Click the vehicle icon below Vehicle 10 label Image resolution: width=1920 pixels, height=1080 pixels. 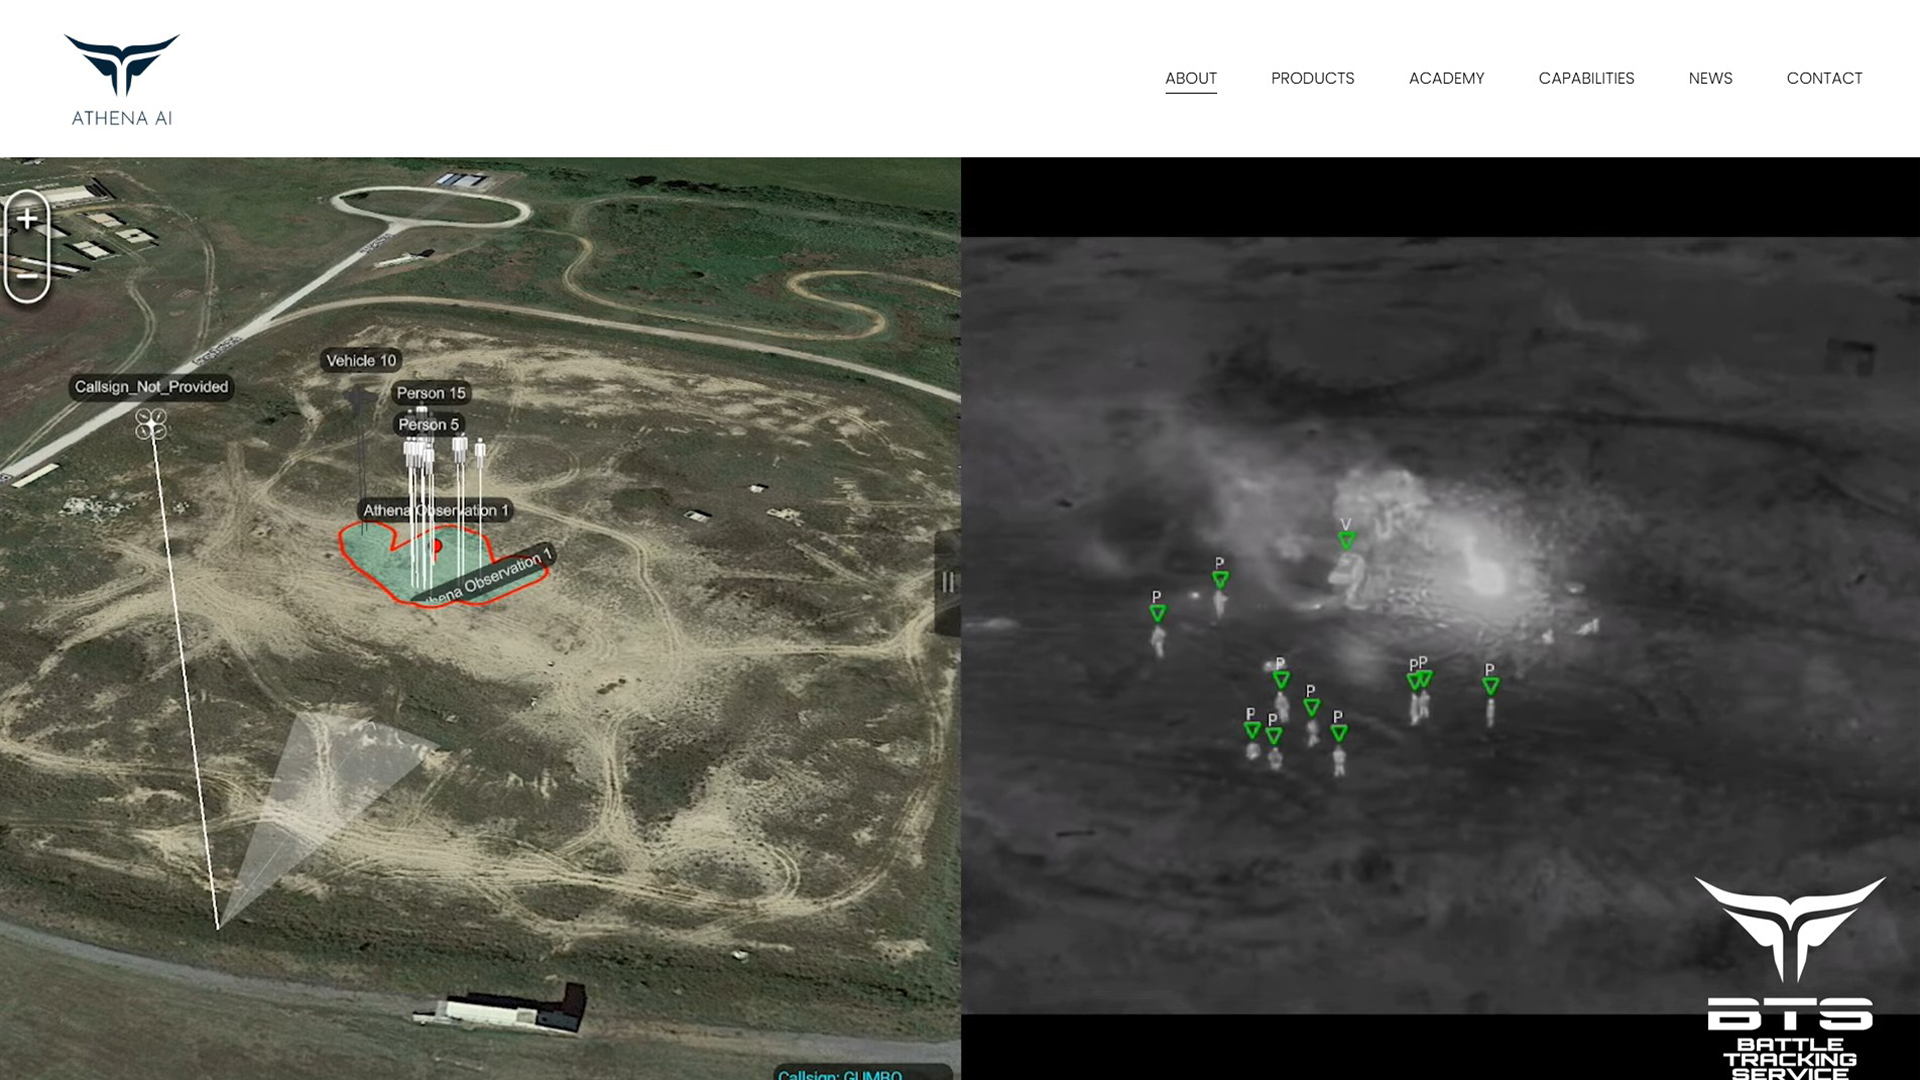360,402
